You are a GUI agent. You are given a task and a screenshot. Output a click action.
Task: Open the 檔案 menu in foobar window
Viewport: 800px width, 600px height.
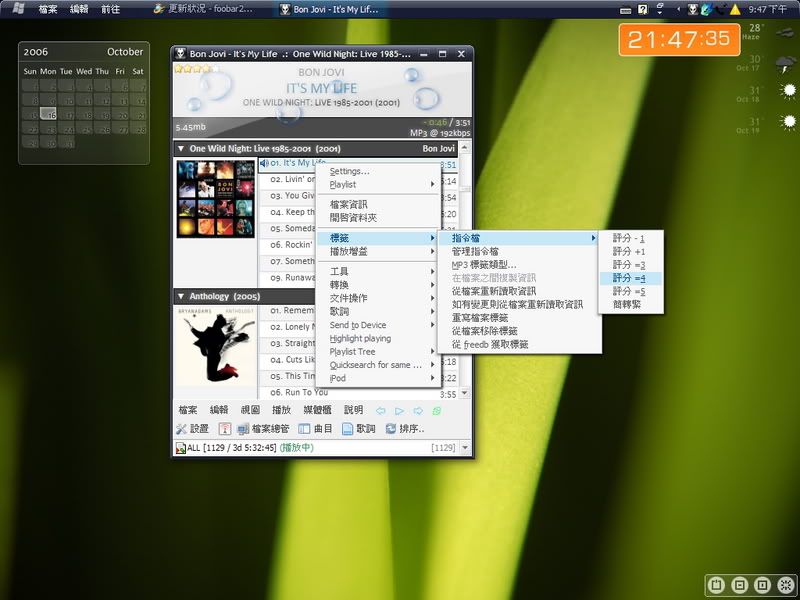[x=188, y=410]
